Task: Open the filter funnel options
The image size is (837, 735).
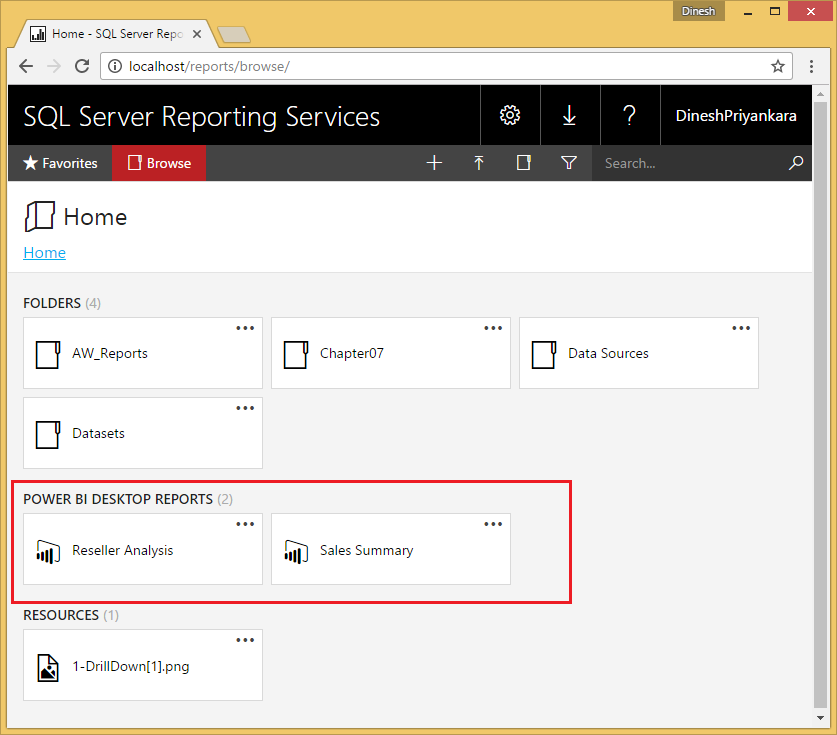Action: click(569, 163)
